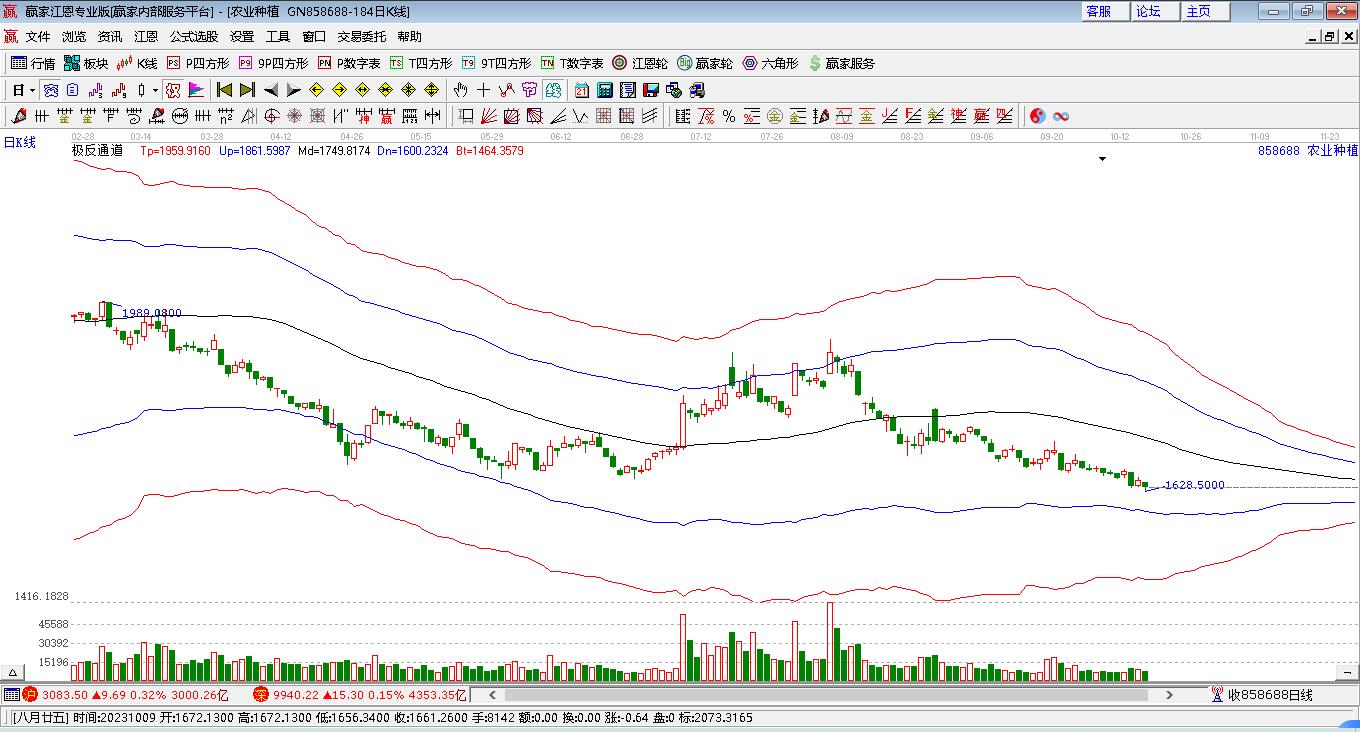
Task: Open 公式选股 menu
Action: pos(194,36)
